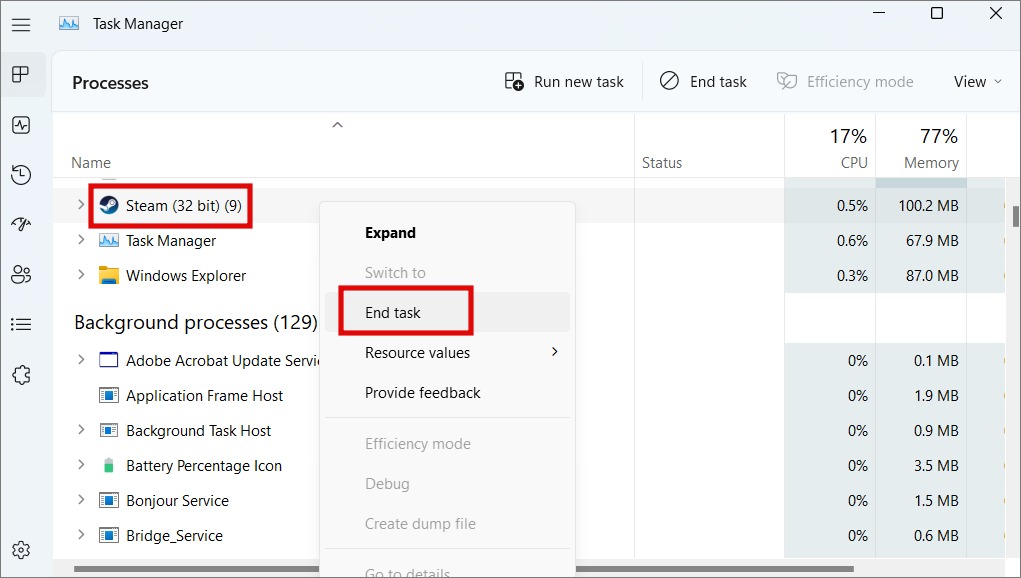Open the Details page in sidebar

click(21, 324)
